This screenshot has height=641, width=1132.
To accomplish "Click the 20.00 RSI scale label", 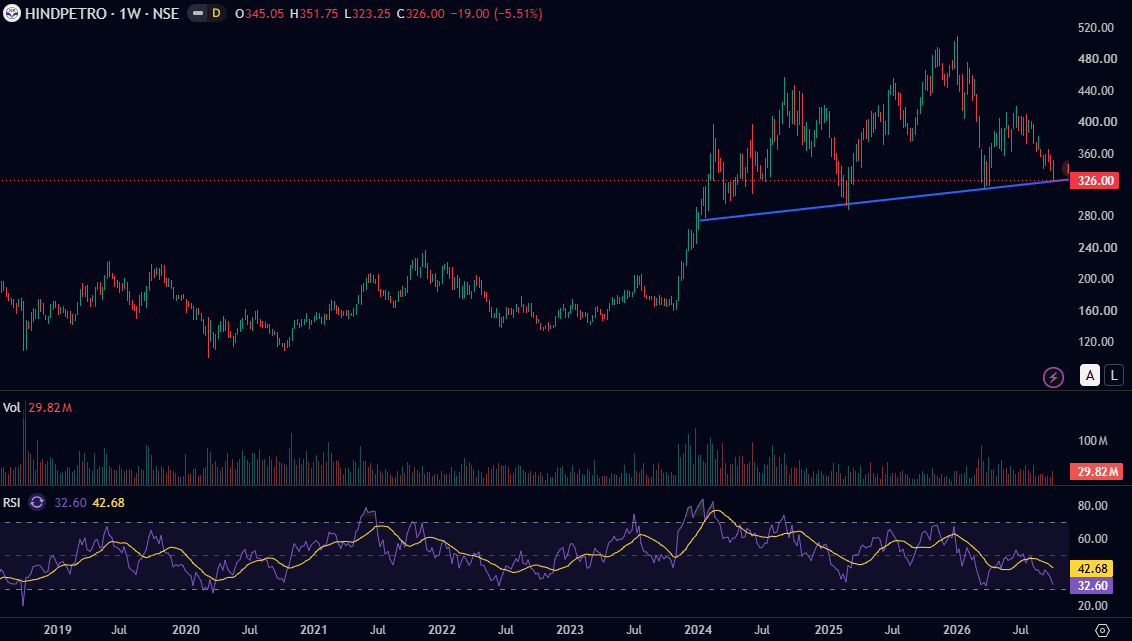I will tap(1092, 606).
